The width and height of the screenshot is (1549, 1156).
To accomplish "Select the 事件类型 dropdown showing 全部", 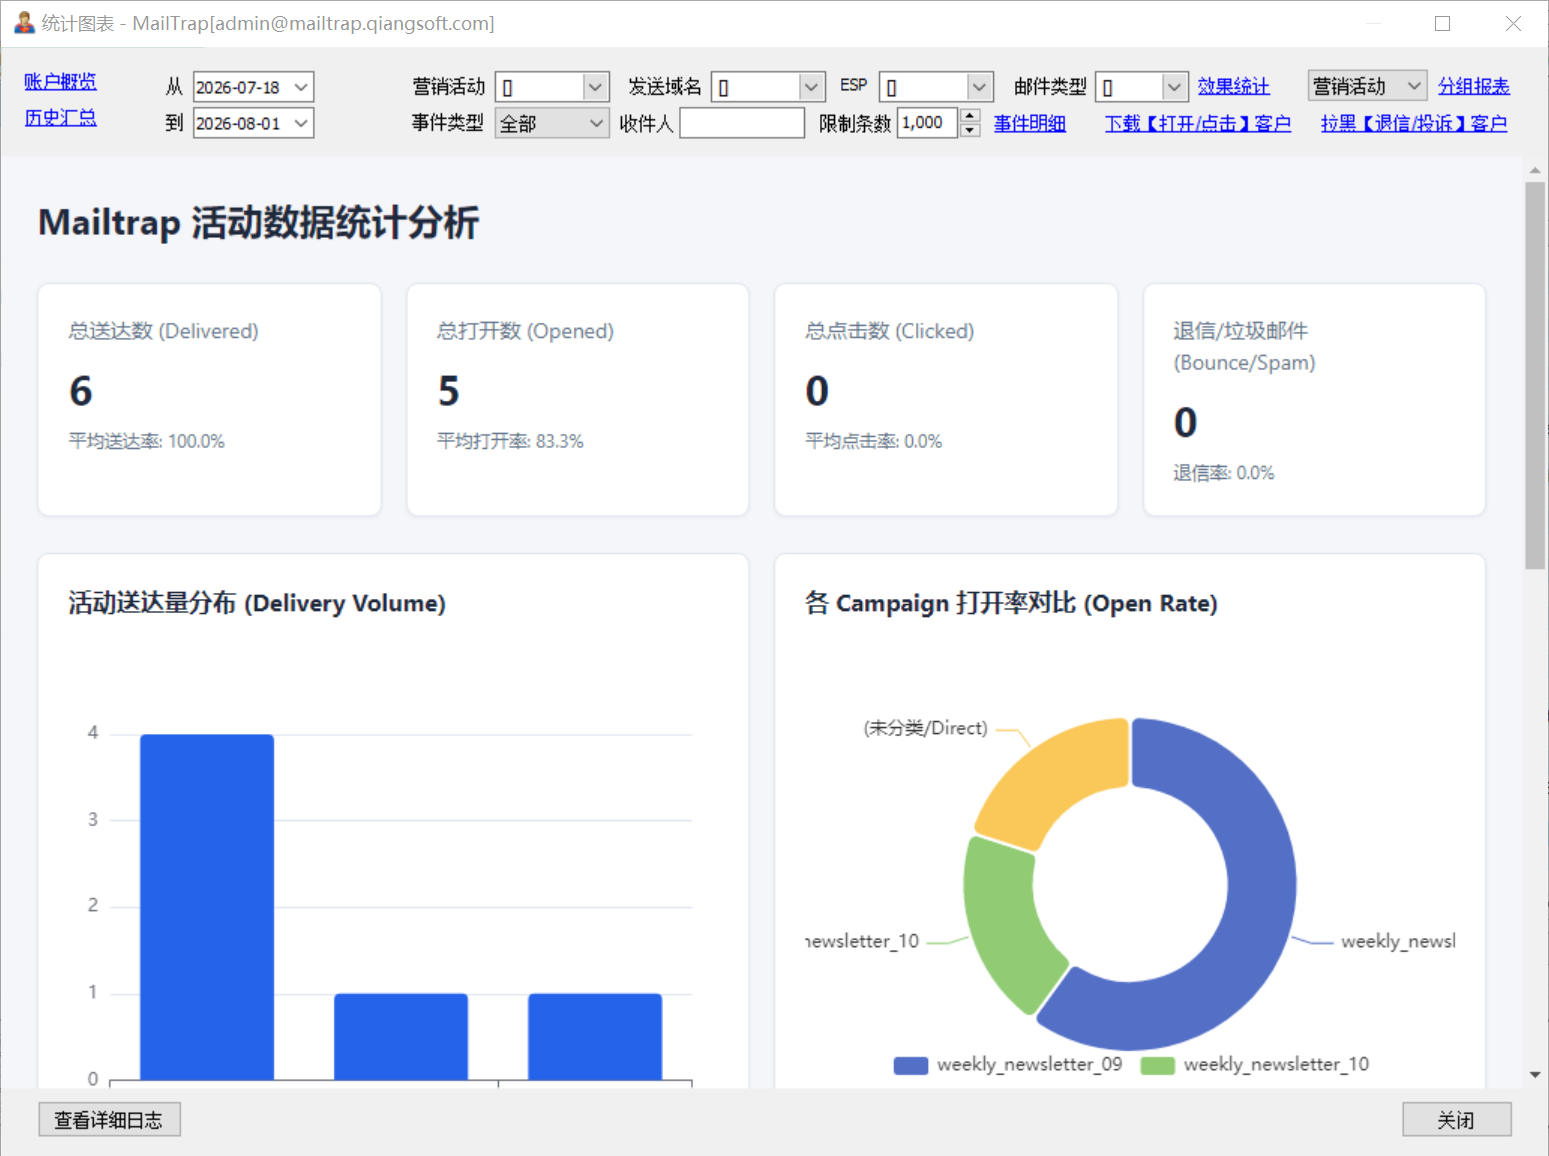I will pos(552,124).
